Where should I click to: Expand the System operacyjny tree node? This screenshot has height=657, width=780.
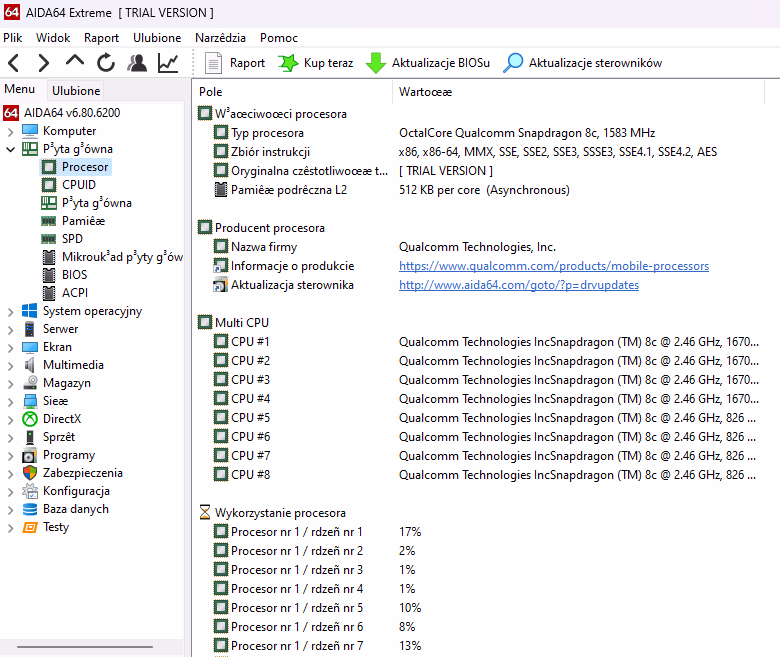10,311
